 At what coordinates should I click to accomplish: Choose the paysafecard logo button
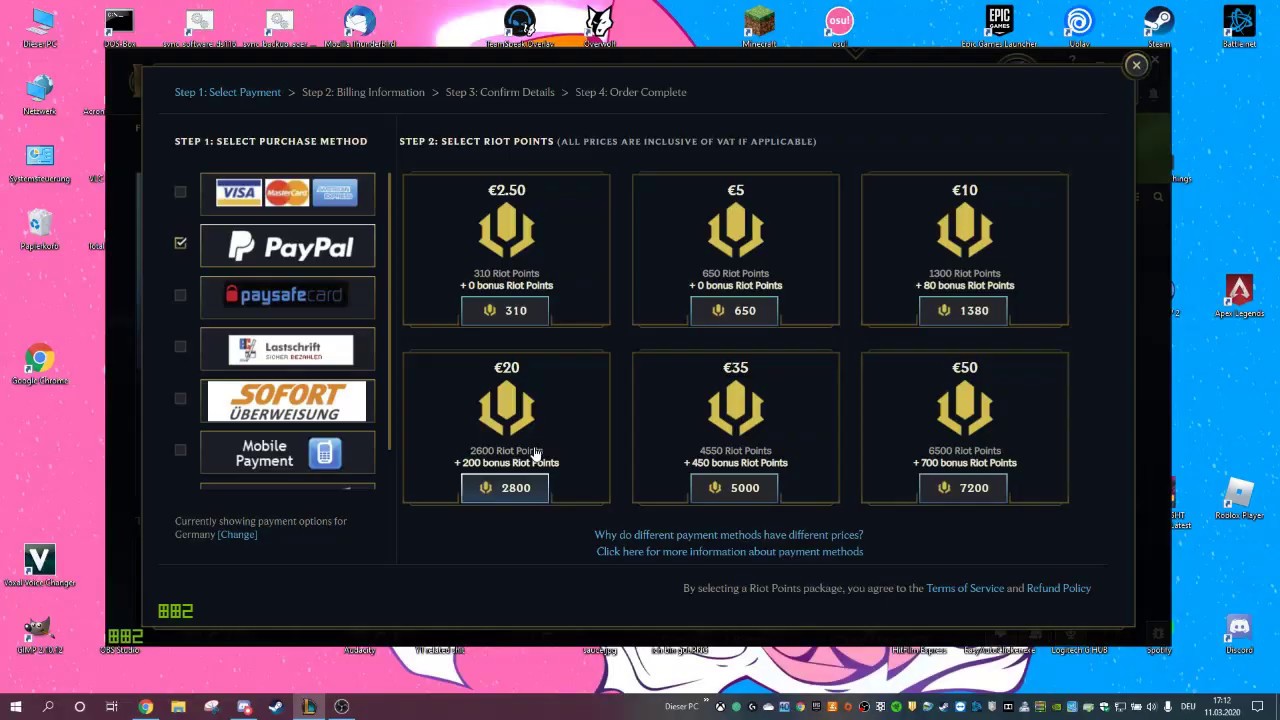(x=287, y=296)
